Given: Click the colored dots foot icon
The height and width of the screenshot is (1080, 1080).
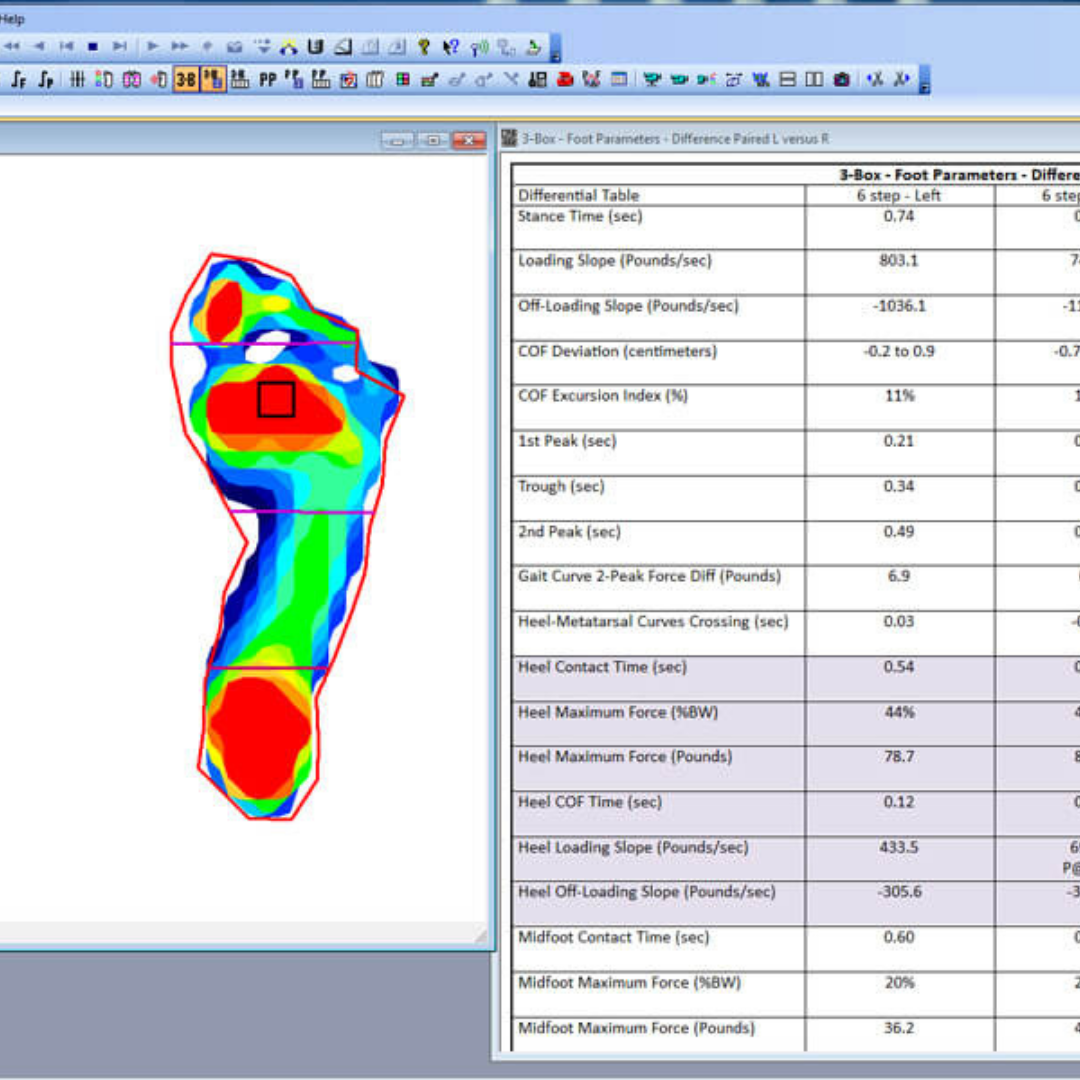Looking at the screenshot, I should [104, 80].
